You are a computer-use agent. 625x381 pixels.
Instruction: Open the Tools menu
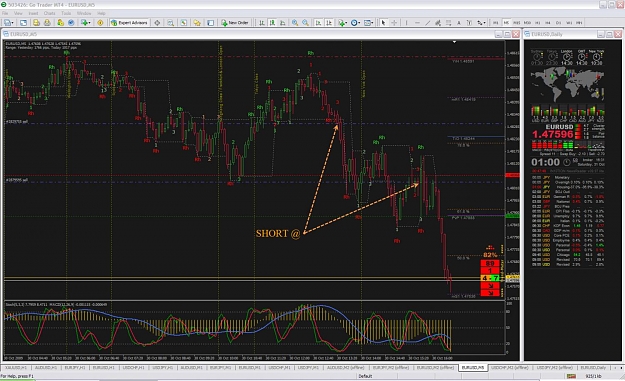click(66, 13)
